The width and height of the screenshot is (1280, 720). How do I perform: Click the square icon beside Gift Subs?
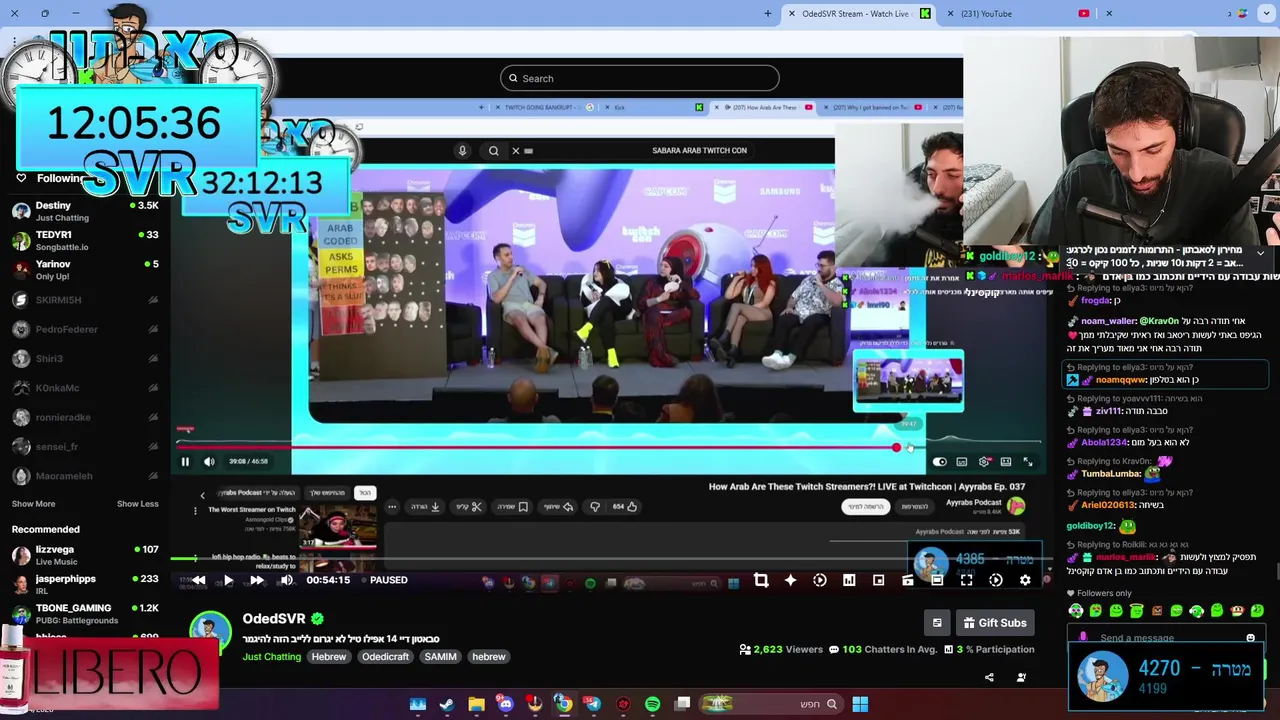[937, 623]
